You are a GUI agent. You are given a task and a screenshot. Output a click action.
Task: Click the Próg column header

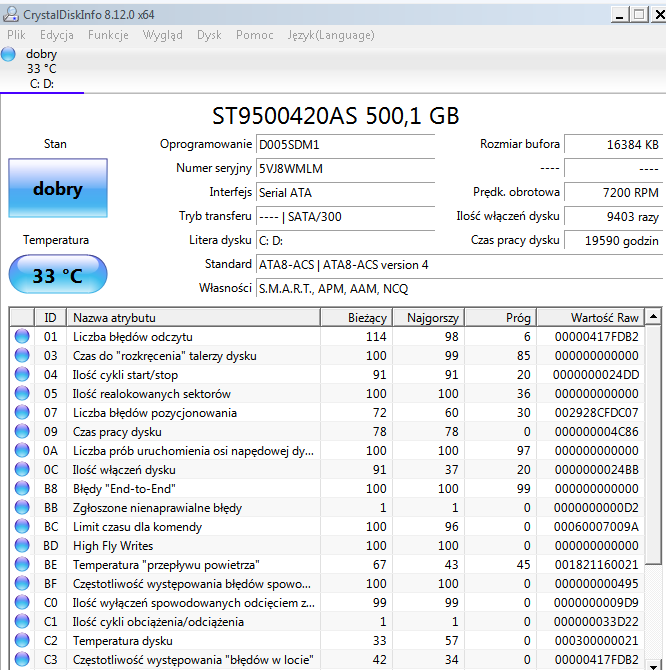[x=500, y=317]
